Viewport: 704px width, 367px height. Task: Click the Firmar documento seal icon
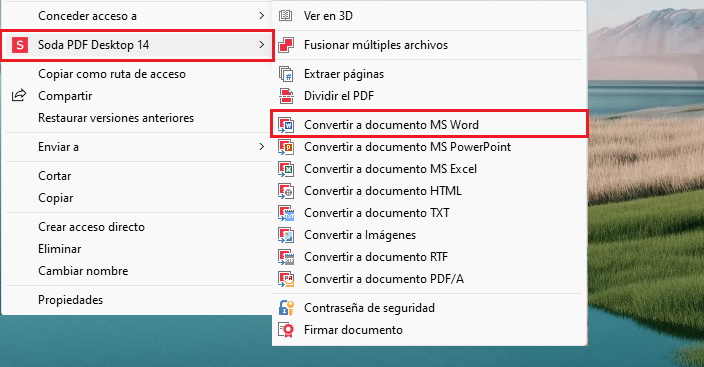(x=286, y=330)
